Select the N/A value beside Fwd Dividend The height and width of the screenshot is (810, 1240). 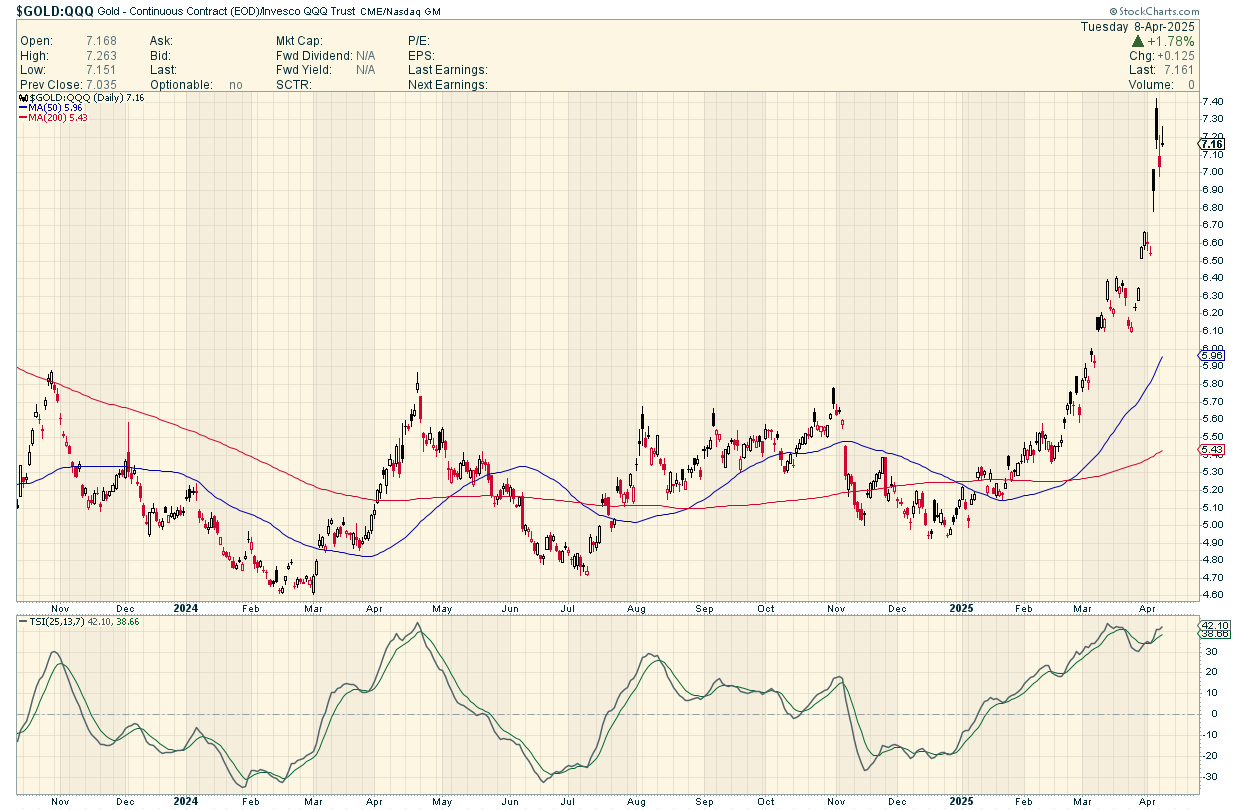(x=365, y=56)
